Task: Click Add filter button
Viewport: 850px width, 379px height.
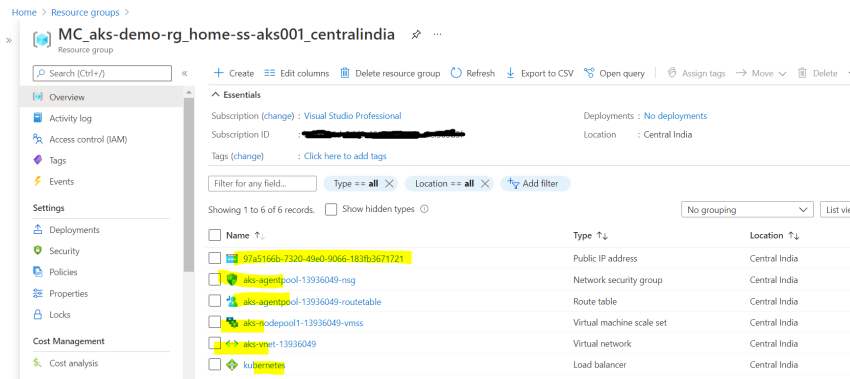Action: coord(535,184)
